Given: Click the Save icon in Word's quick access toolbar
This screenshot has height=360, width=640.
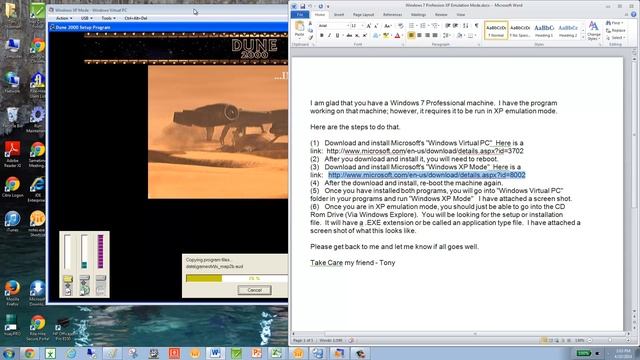Looking at the screenshot, I should point(302,6).
